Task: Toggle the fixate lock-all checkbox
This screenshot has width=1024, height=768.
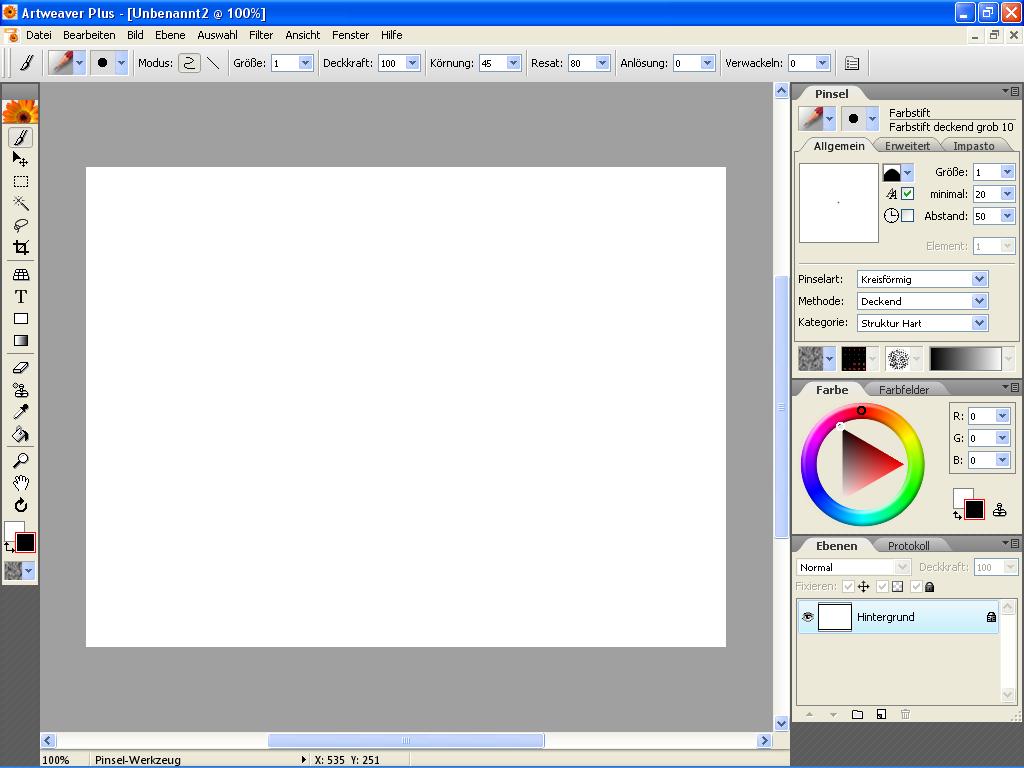Action: pyautogui.click(x=916, y=586)
